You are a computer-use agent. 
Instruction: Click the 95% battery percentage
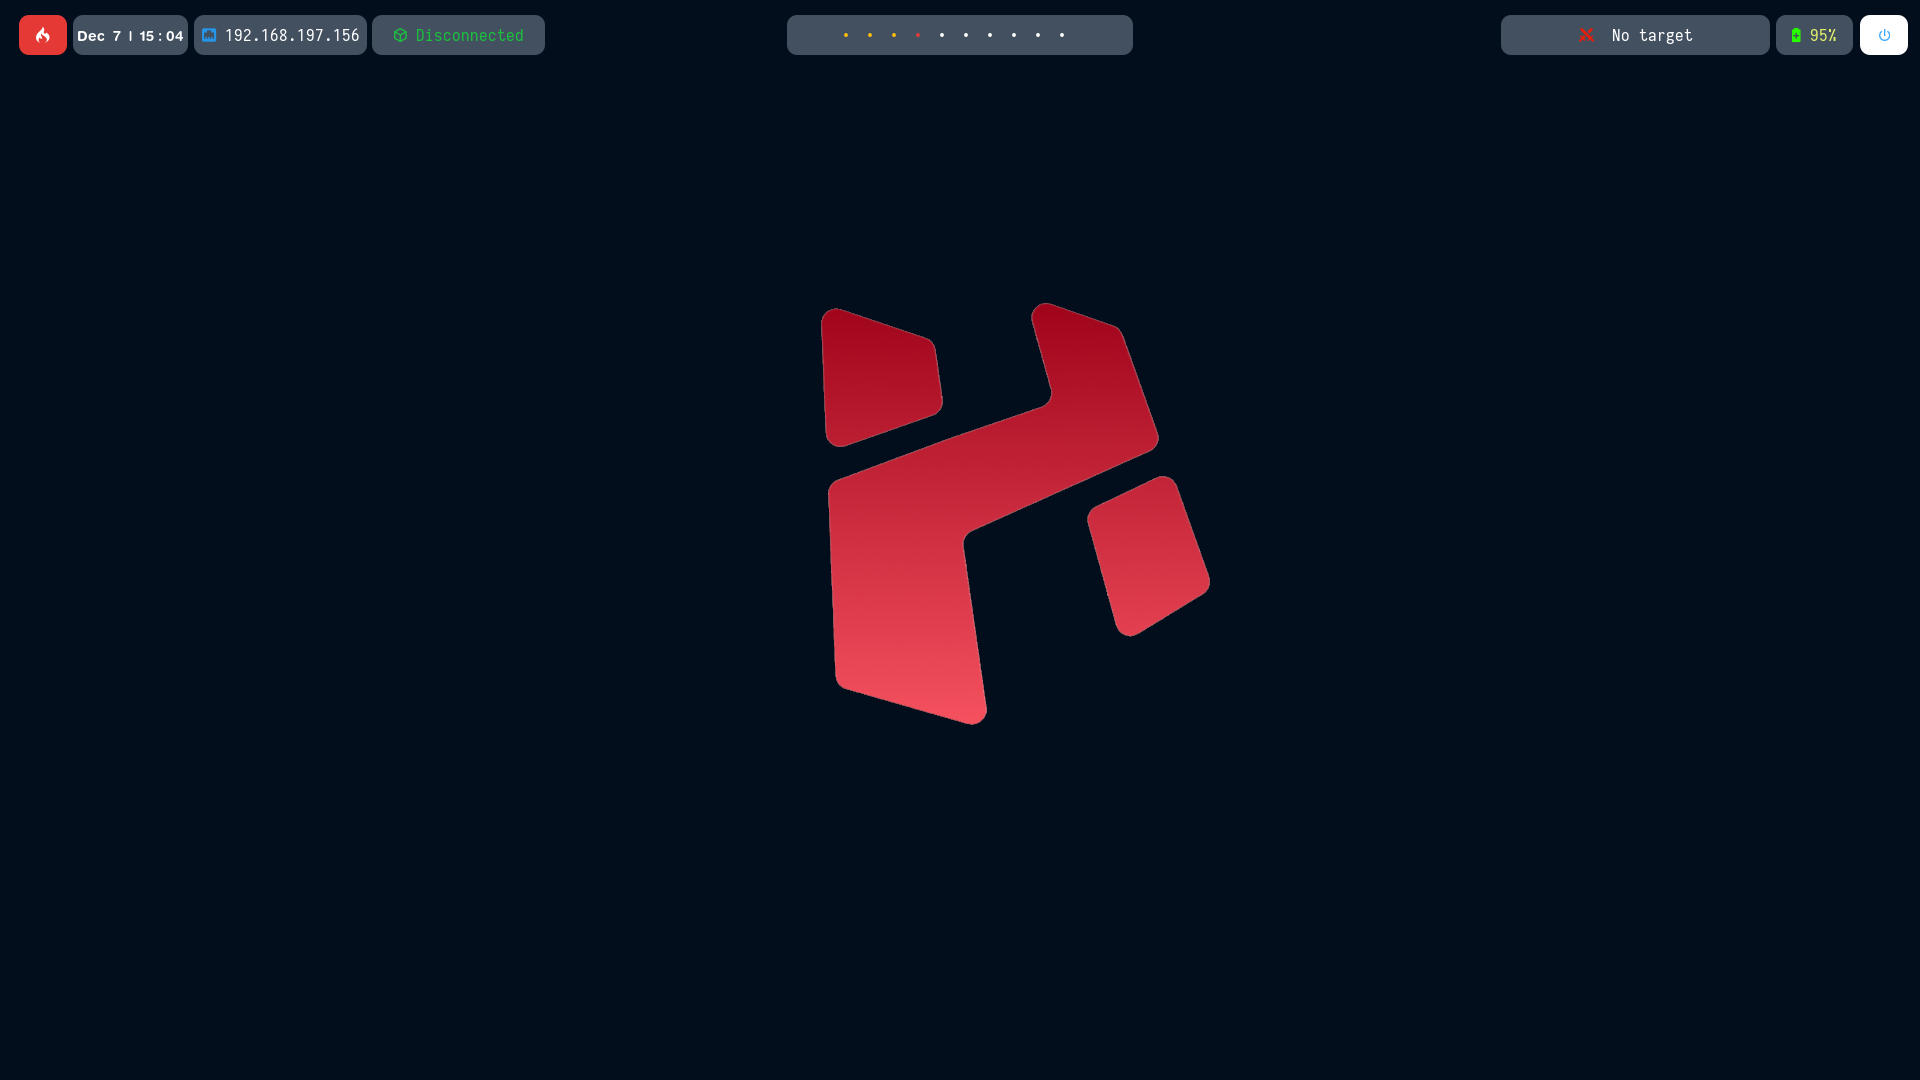[1823, 35]
